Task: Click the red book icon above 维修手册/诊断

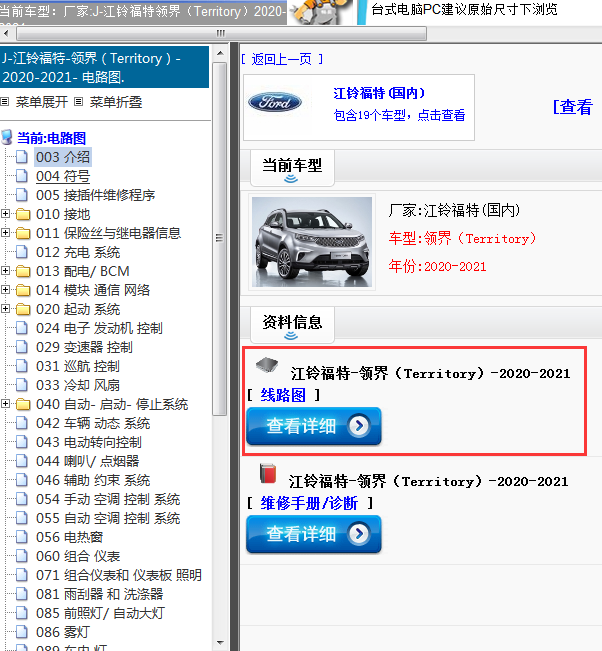Action: pos(268,474)
